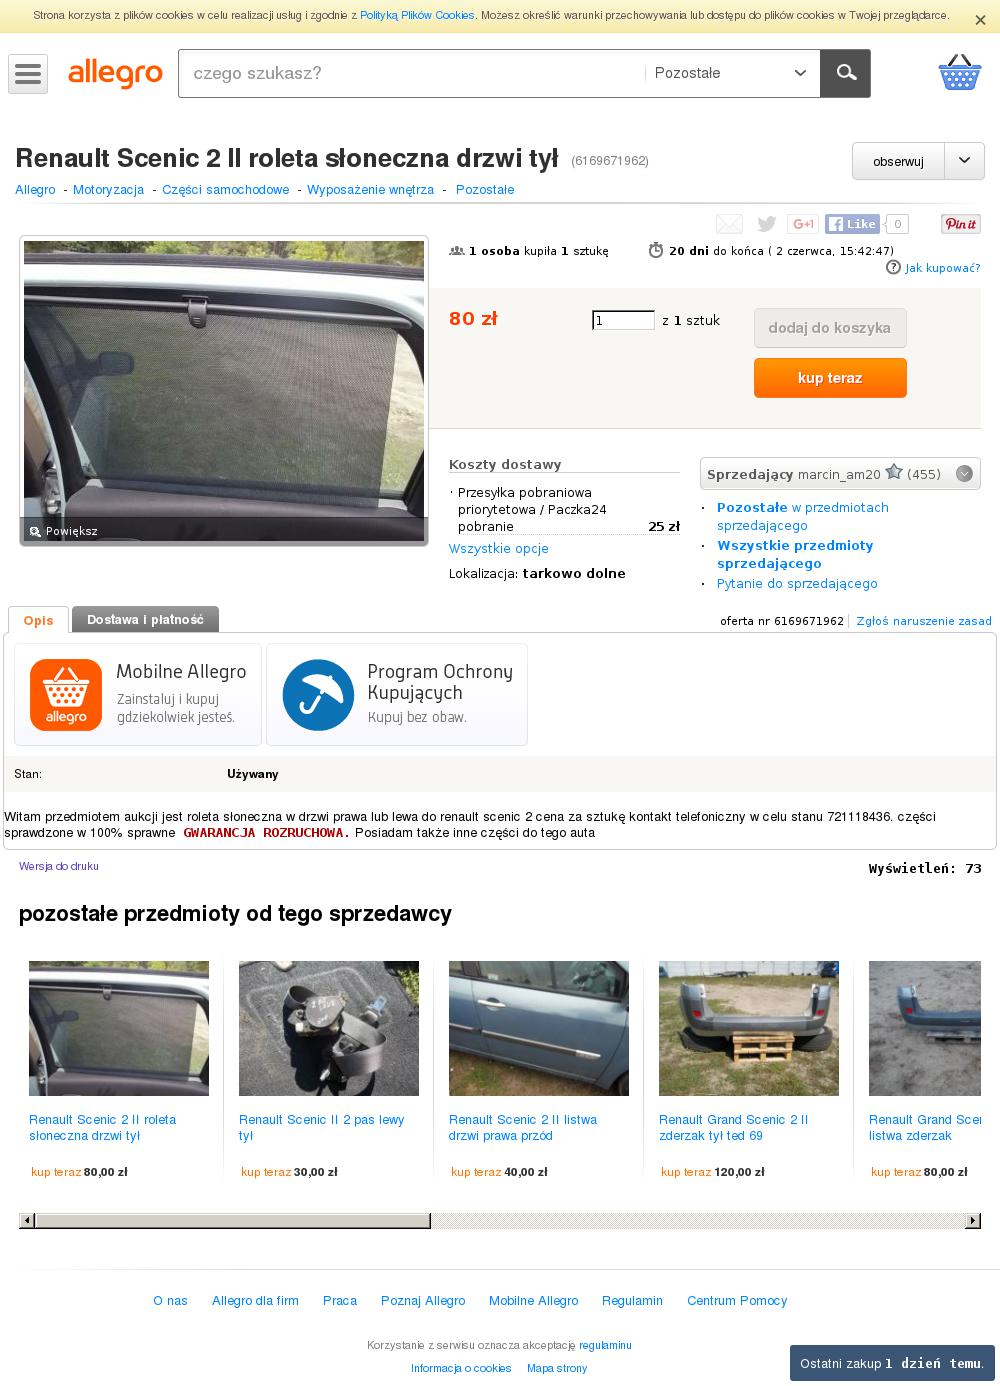The height and width of the screenshot is (1386, 1000).
Task: Open the shopping basket icon
Action: (x=959, y=73)
